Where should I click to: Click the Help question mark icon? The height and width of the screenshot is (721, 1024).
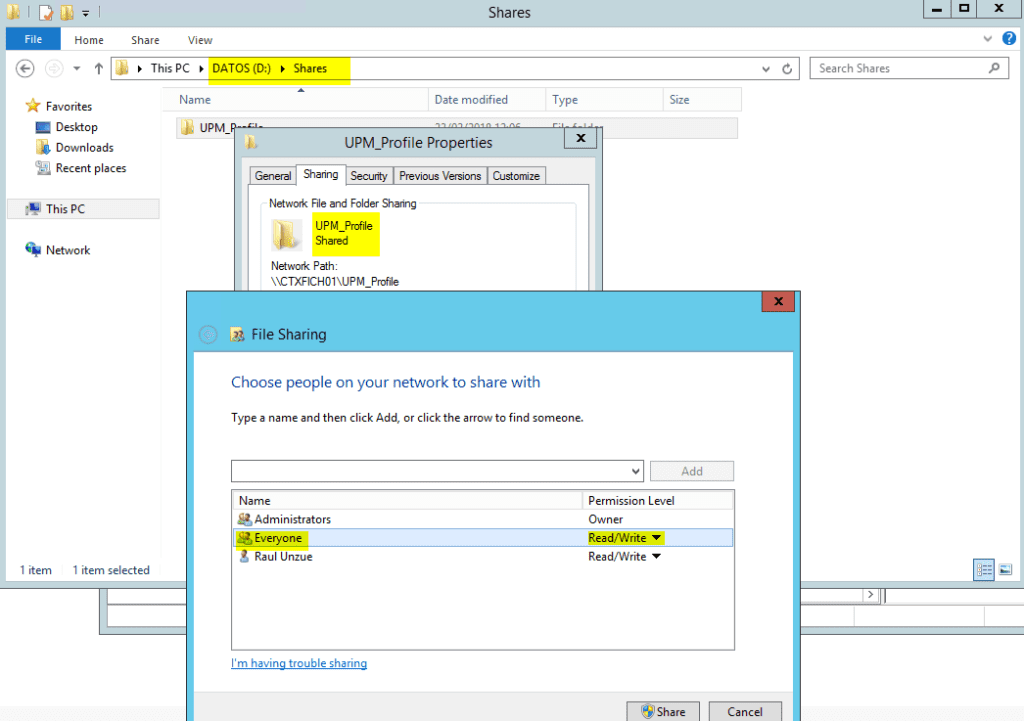1008,38
